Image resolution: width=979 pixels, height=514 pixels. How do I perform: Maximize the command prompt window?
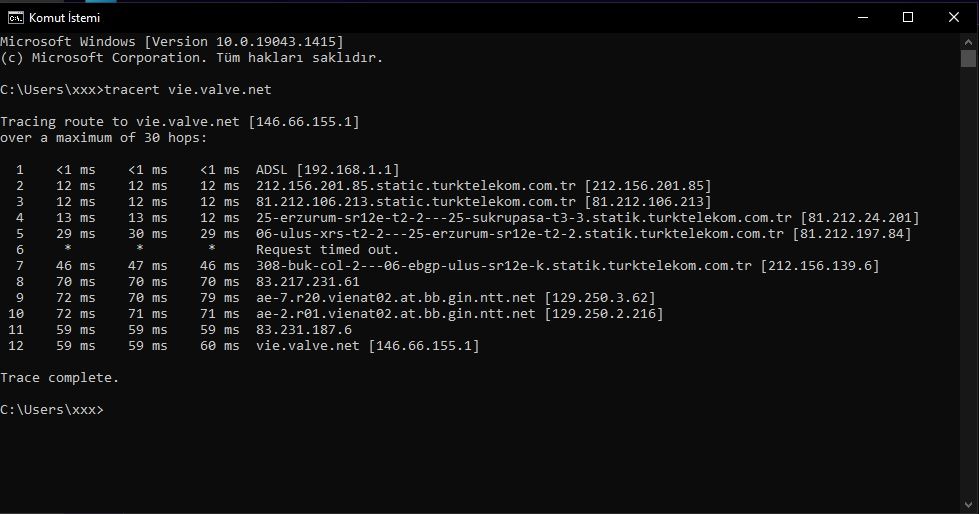907,17
